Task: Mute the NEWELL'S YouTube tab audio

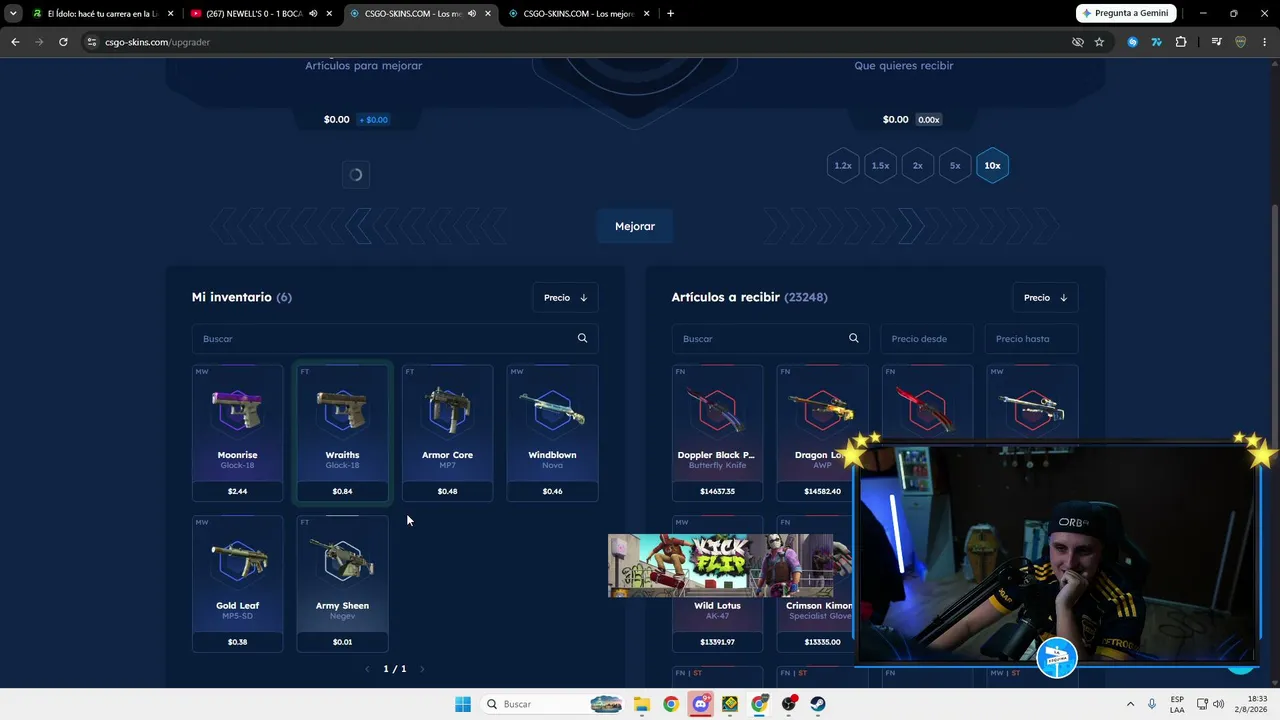Action: (313, 13)
